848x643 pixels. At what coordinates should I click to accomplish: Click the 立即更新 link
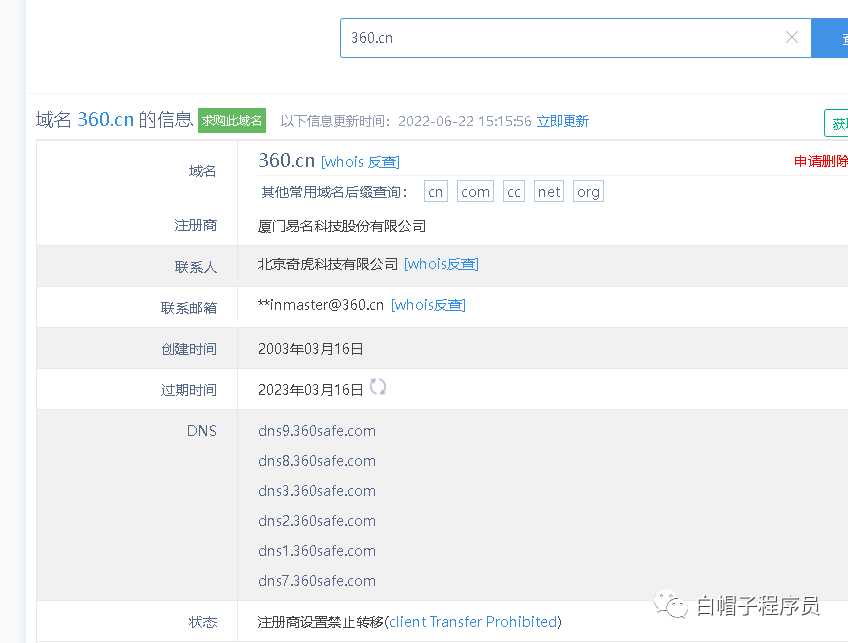tap(562, 121)
